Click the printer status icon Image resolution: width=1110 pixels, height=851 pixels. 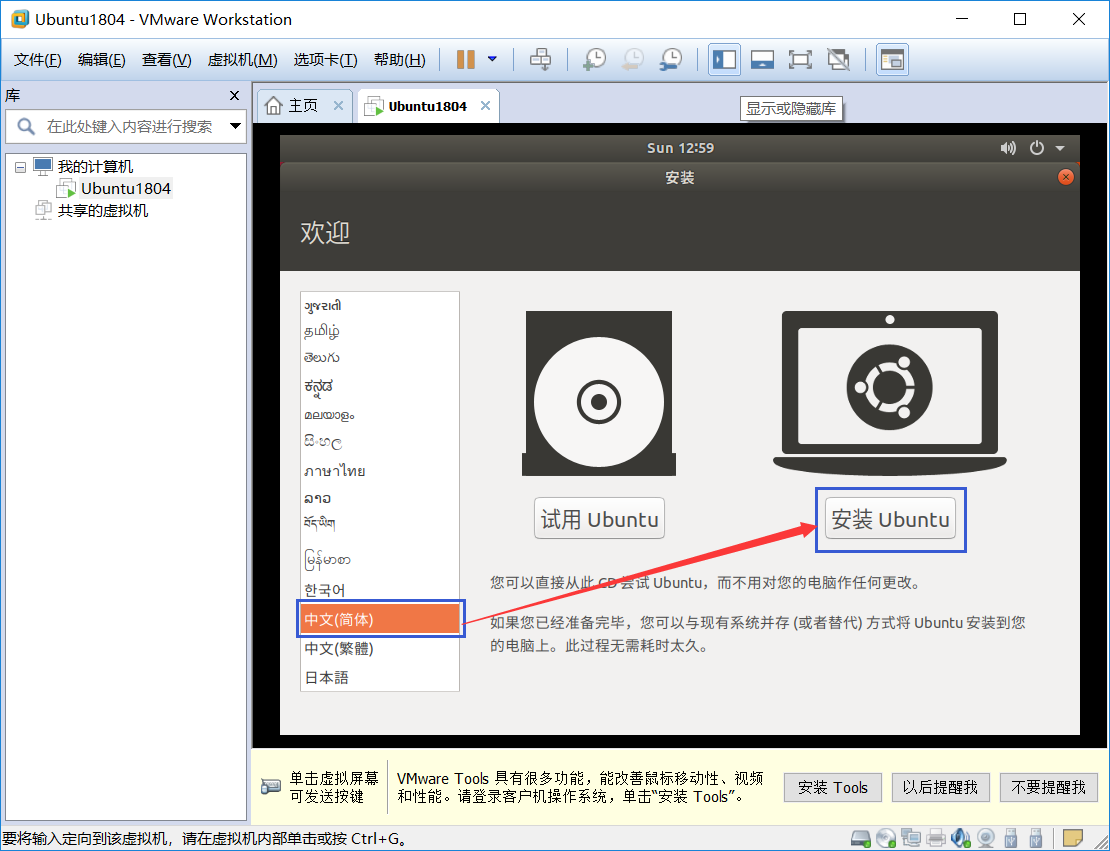click(x=935, y=839)
